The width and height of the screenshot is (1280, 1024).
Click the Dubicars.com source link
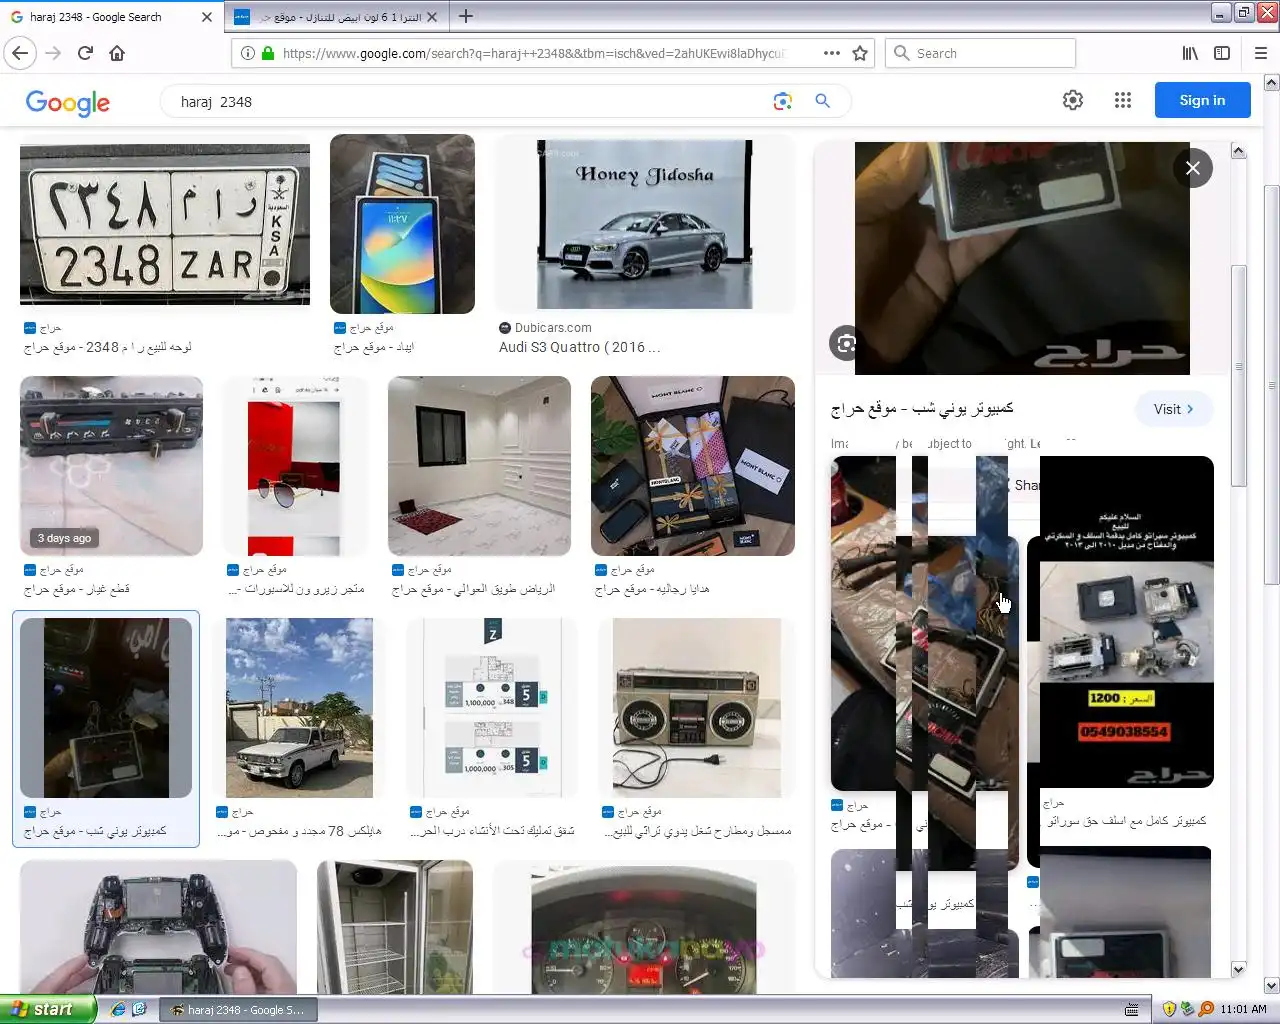click(553, 328)
